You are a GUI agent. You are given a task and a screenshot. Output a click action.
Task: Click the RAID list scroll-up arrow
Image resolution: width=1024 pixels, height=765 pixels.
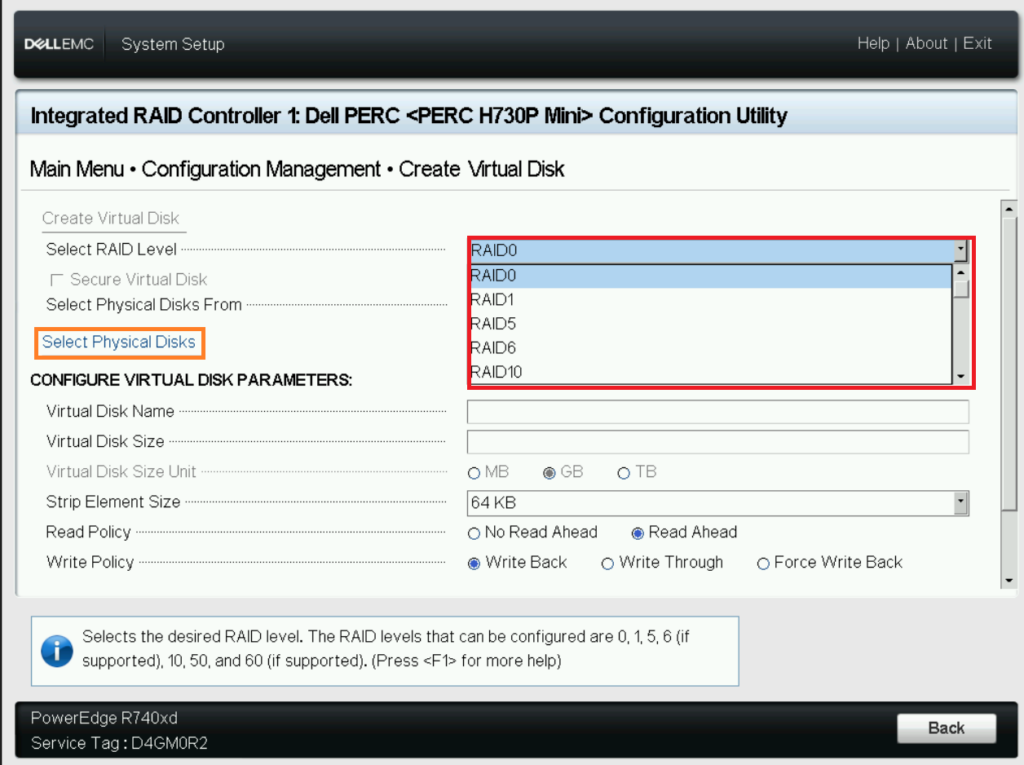[x=961, y=272]
